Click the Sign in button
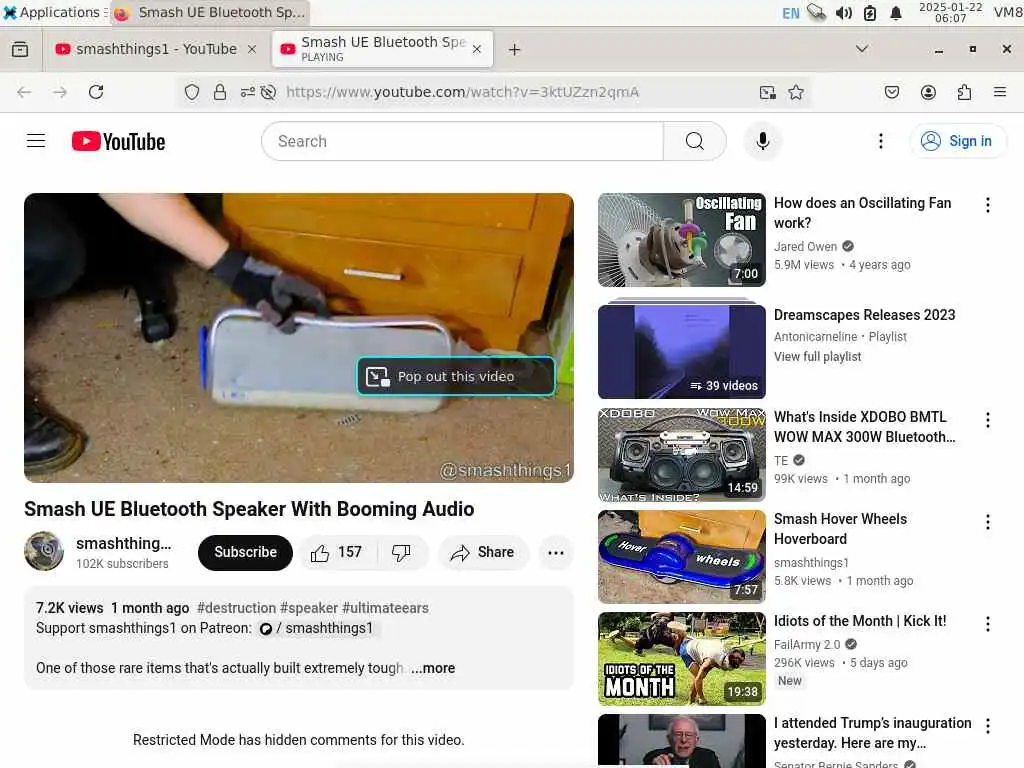Screen dimensions: 1024x768 pos(957,141)
